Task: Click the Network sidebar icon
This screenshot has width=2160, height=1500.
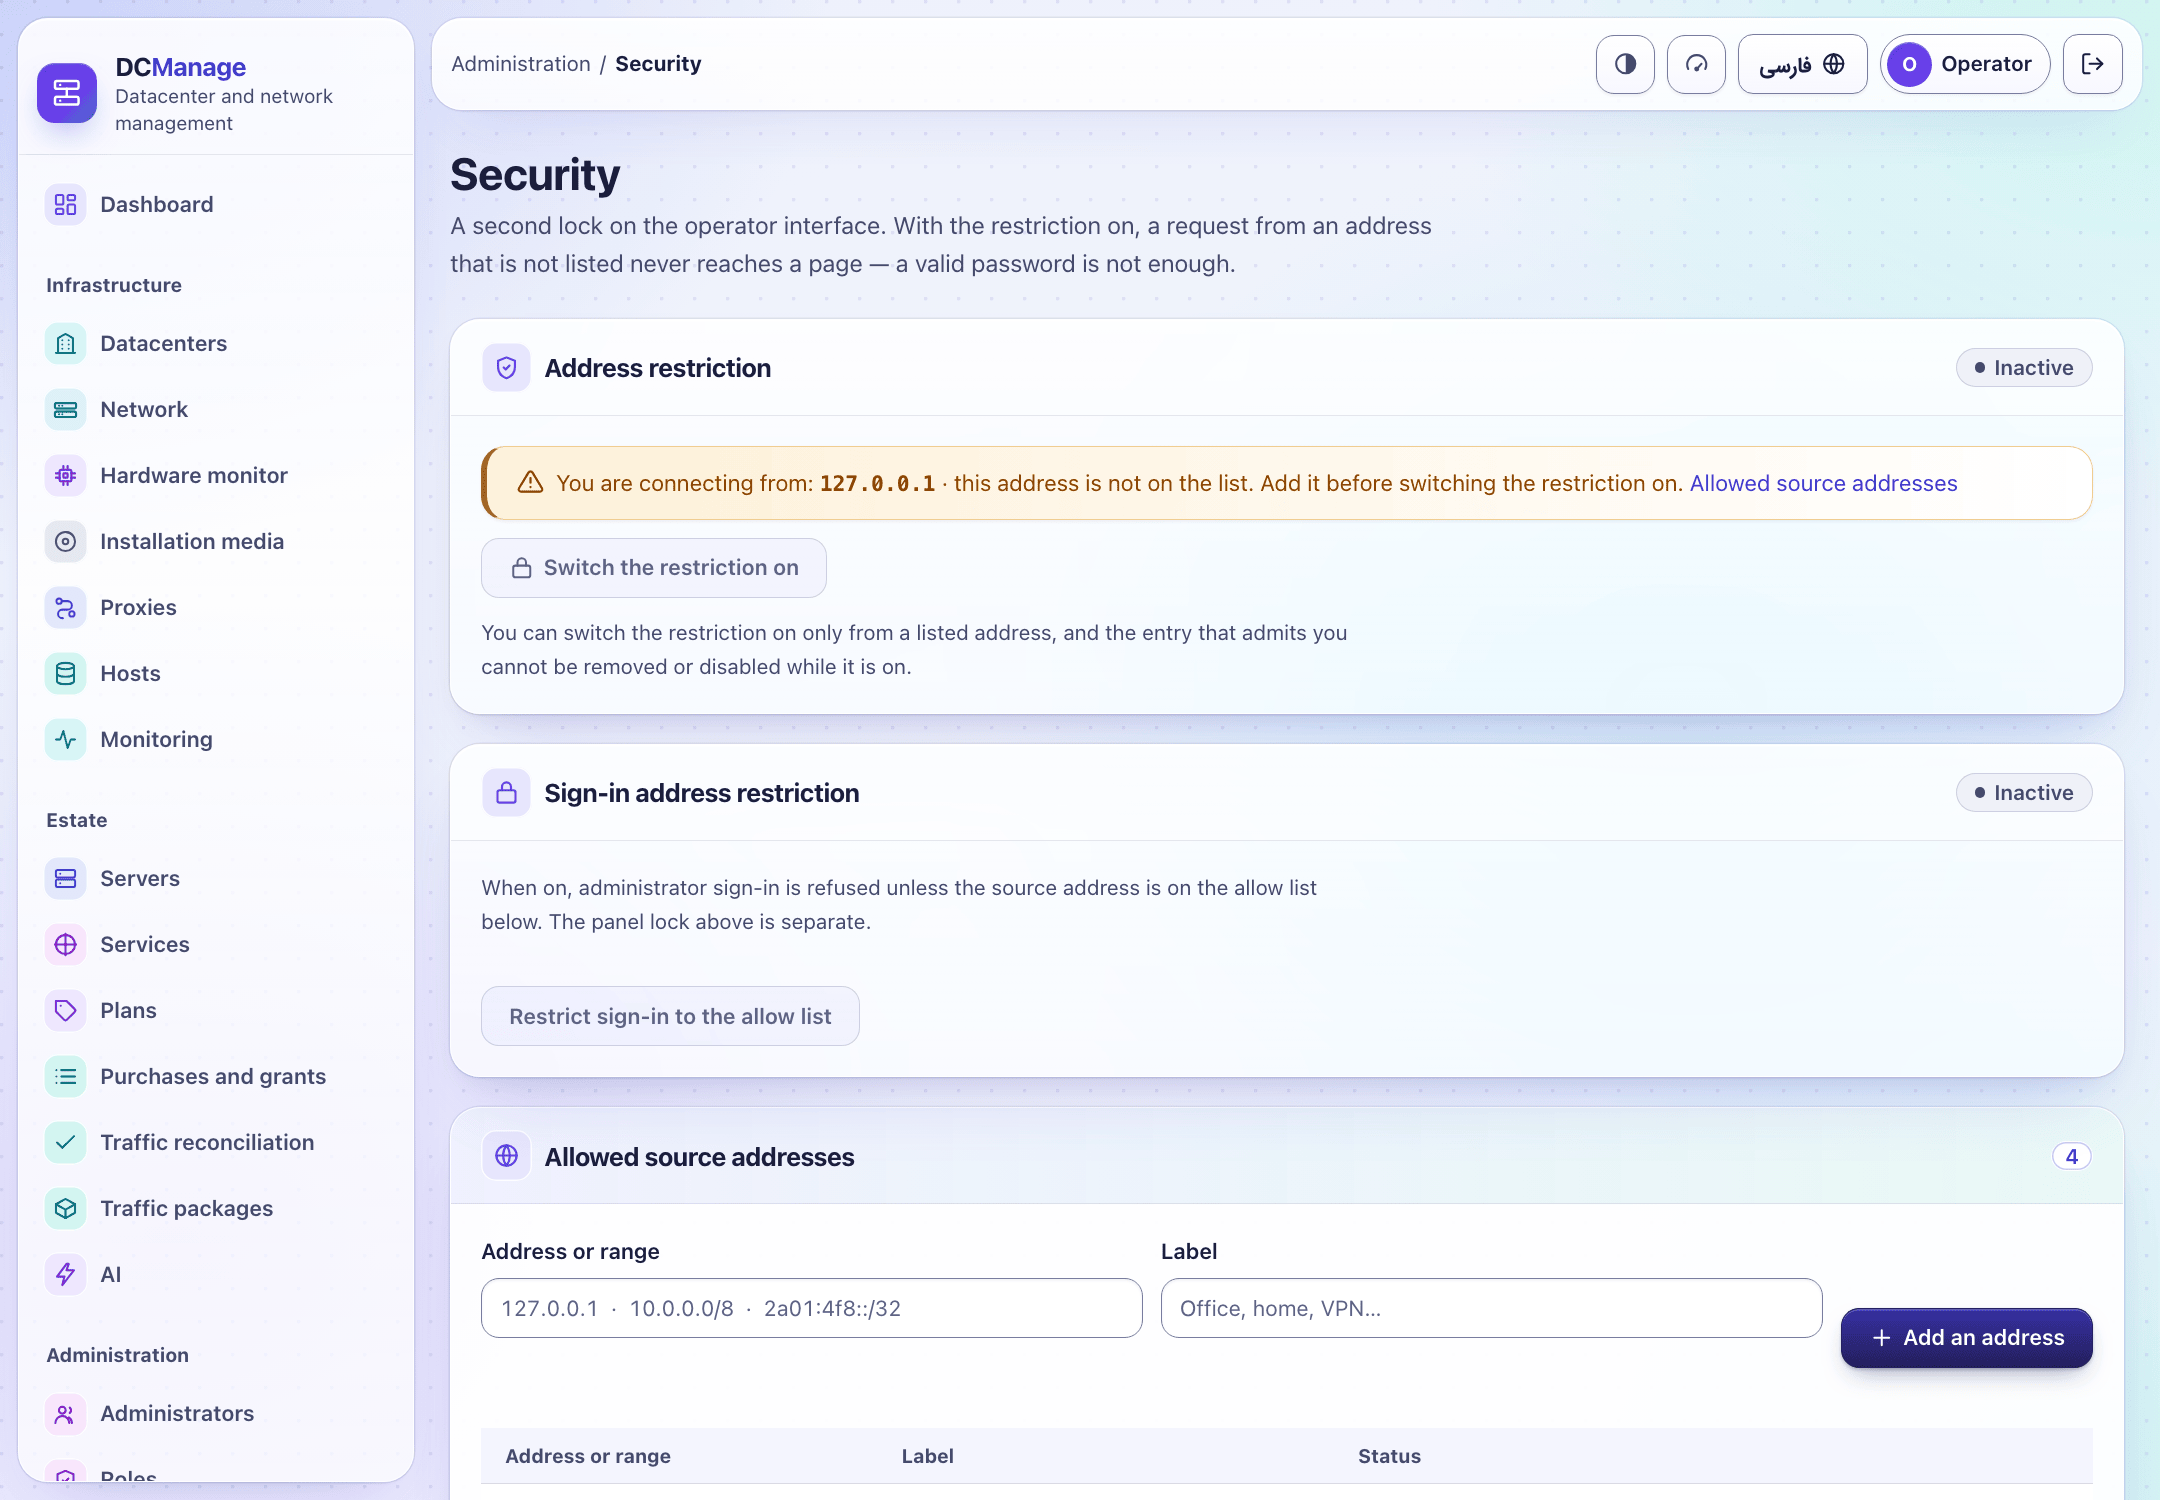Action: click(x=66, y=410)
